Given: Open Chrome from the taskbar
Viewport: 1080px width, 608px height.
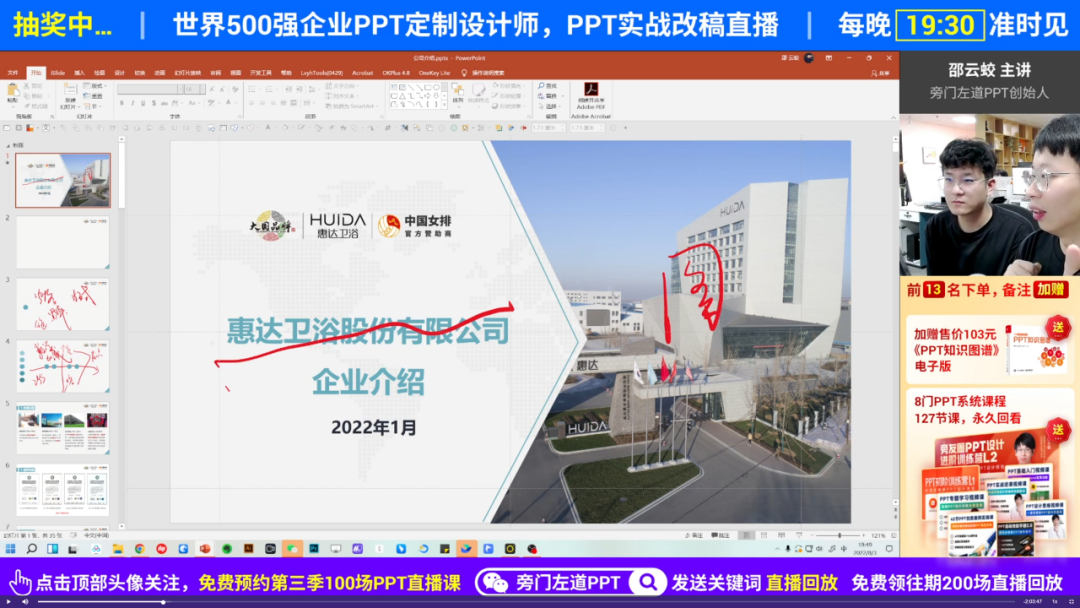Looking at the screenshot, I should click(x=140, y=549).
